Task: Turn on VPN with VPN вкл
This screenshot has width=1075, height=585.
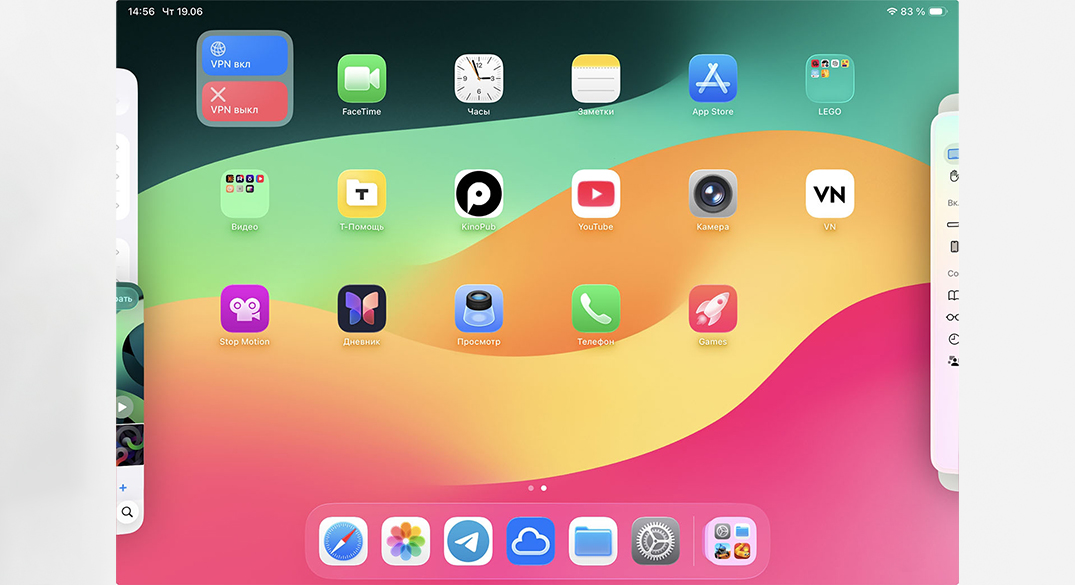Action: pyautogui.click(x=244, y=56)
